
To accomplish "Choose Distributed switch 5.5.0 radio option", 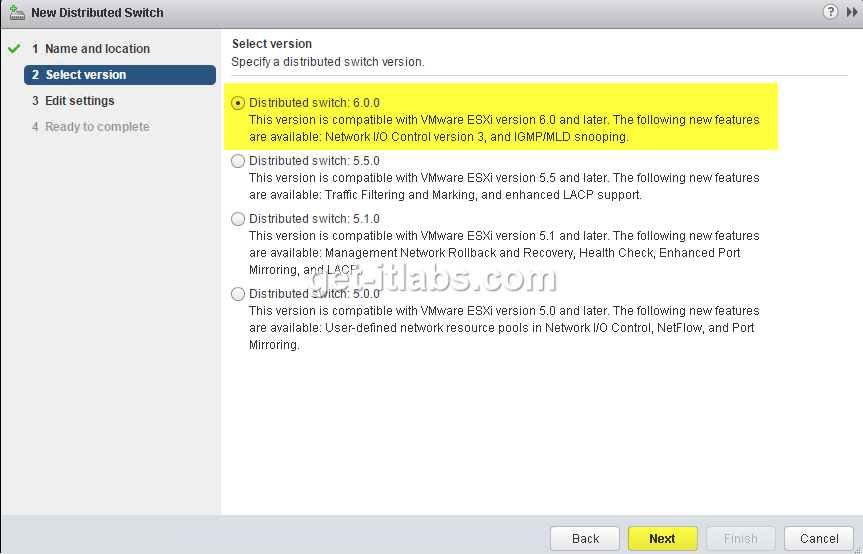I will [x=238, y=161].
